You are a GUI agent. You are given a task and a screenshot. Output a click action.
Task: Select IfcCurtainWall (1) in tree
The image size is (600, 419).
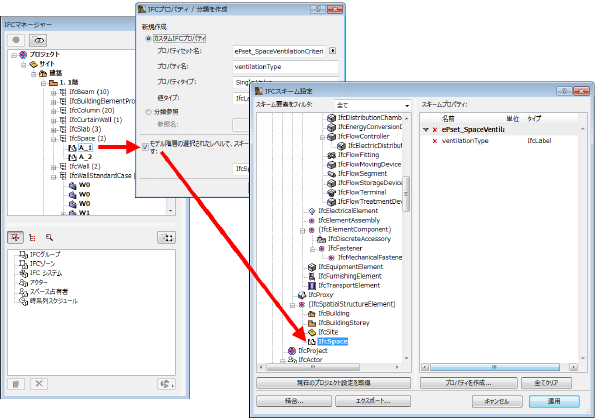coord(96,120)
